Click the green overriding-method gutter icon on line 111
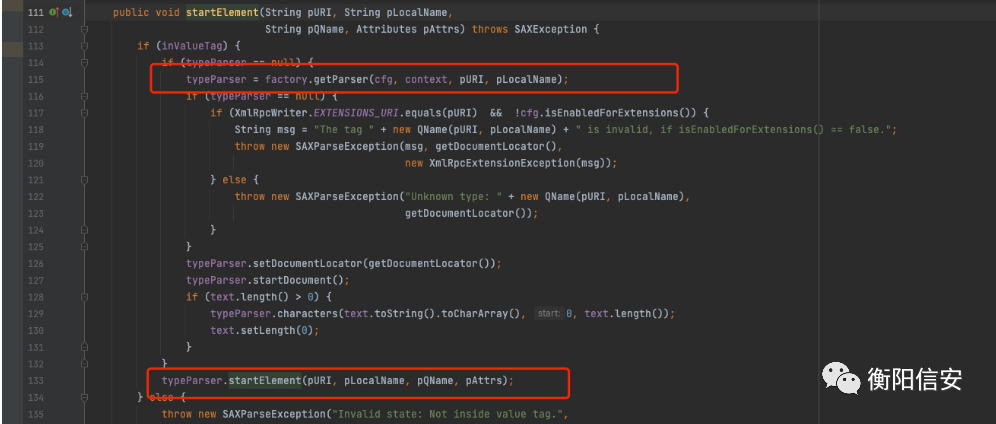996x424 pixels. [53, 13]
